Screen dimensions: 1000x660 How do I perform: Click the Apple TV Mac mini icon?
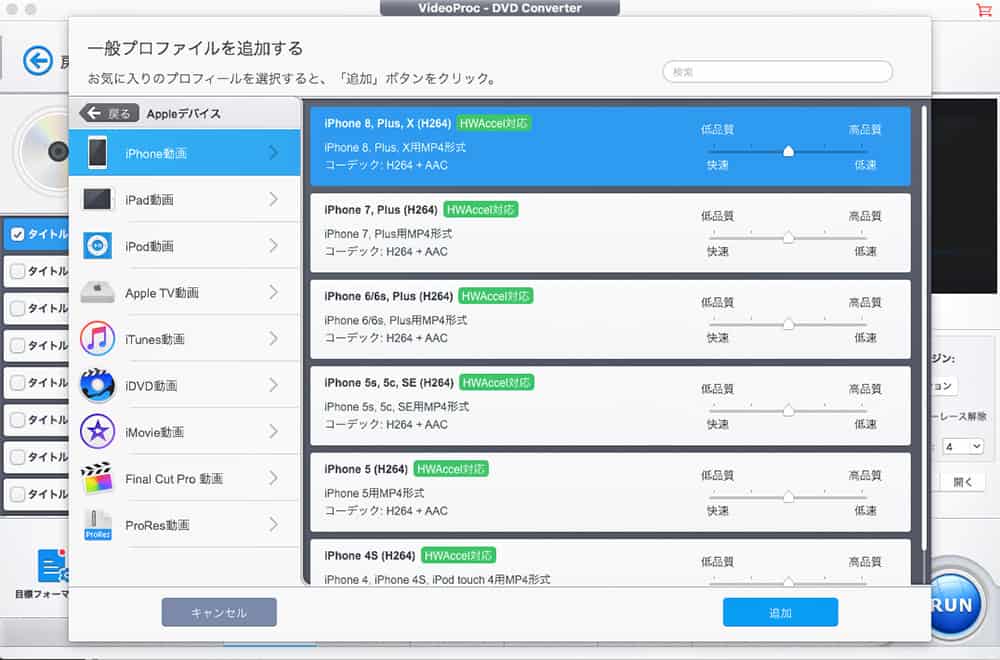pos(98,292)
